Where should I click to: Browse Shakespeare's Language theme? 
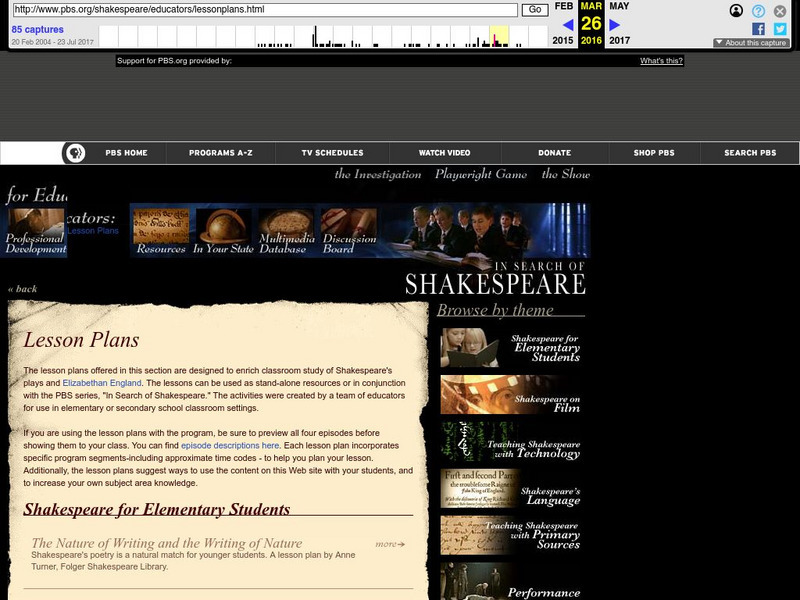pyautogui.click(x=511, y=489)
